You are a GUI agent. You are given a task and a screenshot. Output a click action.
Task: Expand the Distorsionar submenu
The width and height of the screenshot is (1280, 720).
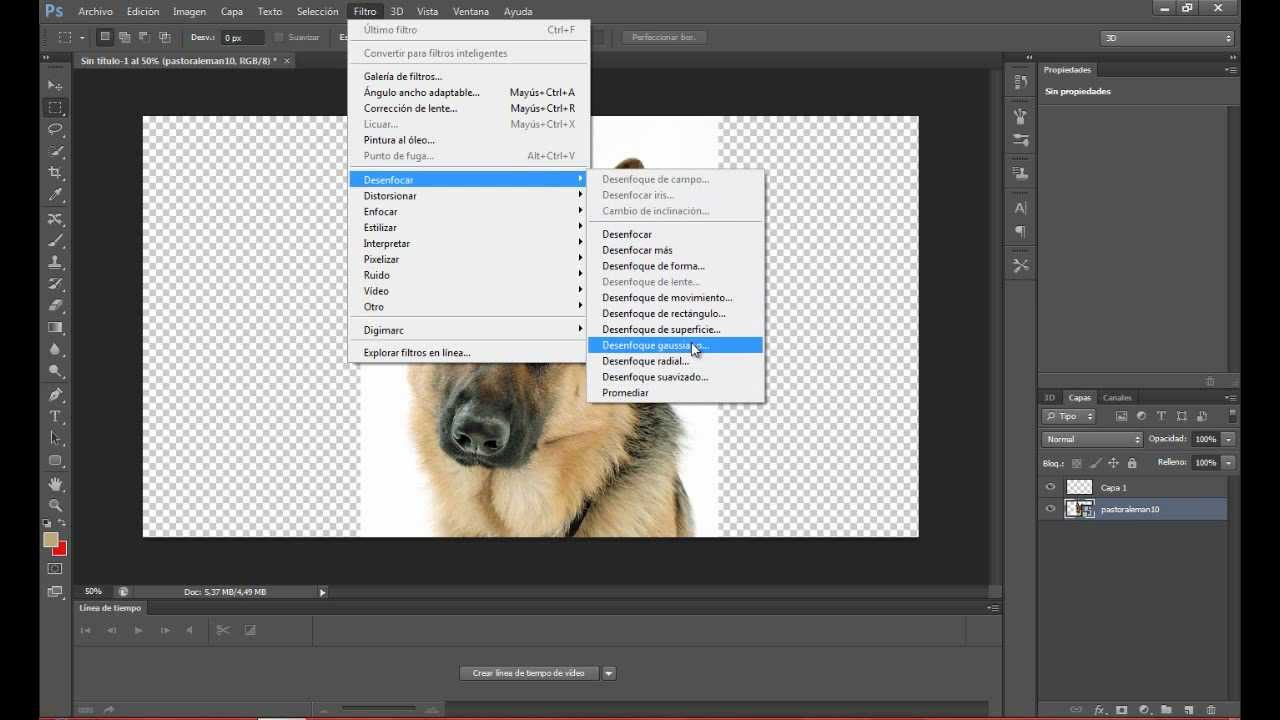point(467,196)
